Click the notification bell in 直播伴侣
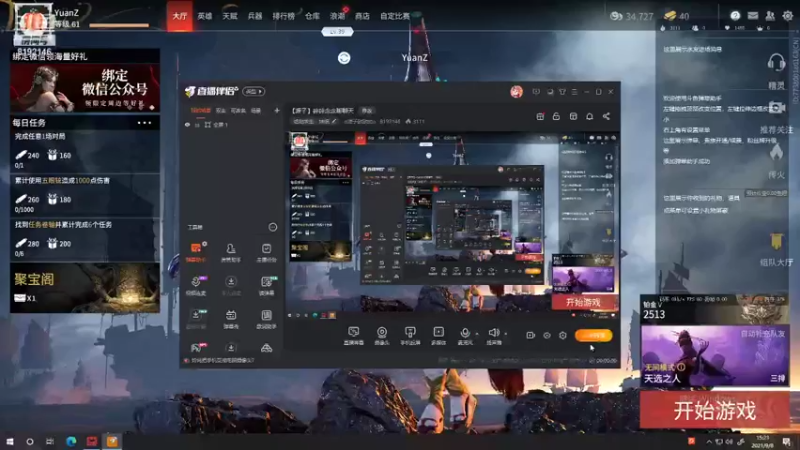 pos(589,116)
